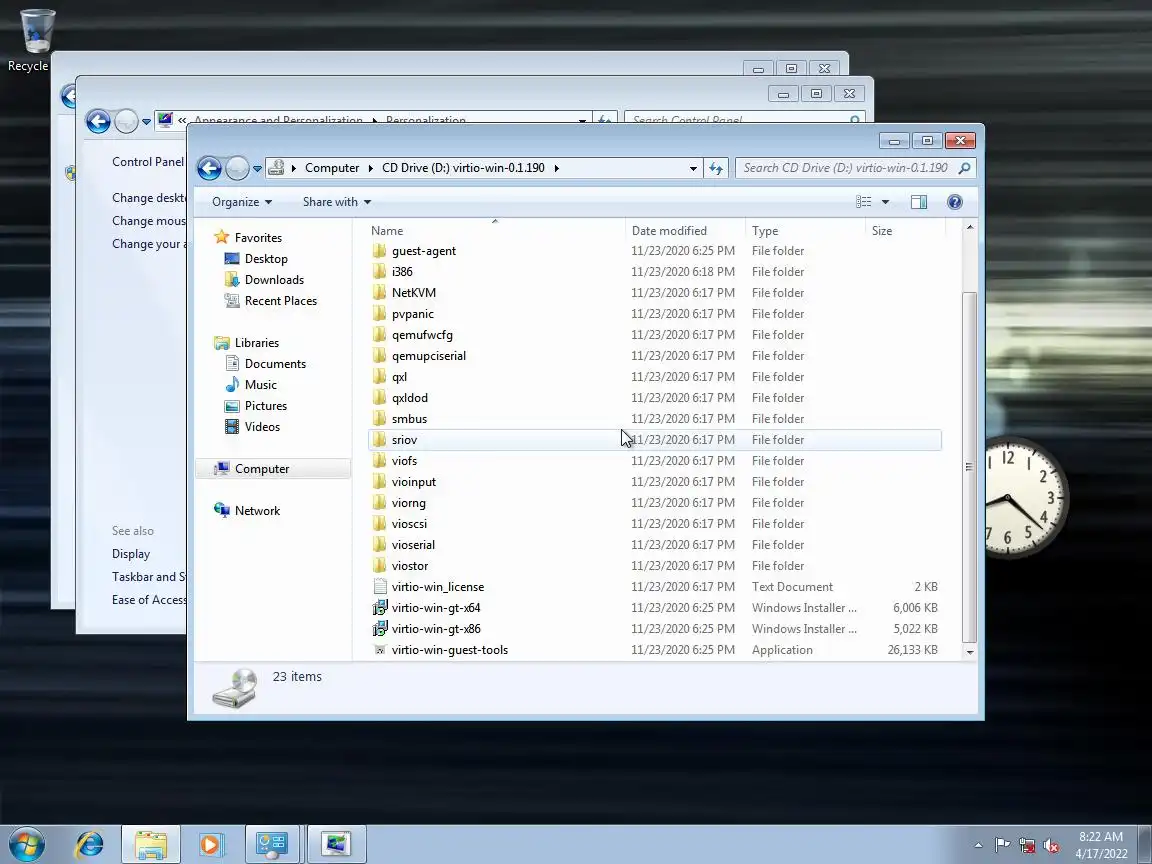
Task: Open the view options dropdown arrow
Action: coord(885,202)
